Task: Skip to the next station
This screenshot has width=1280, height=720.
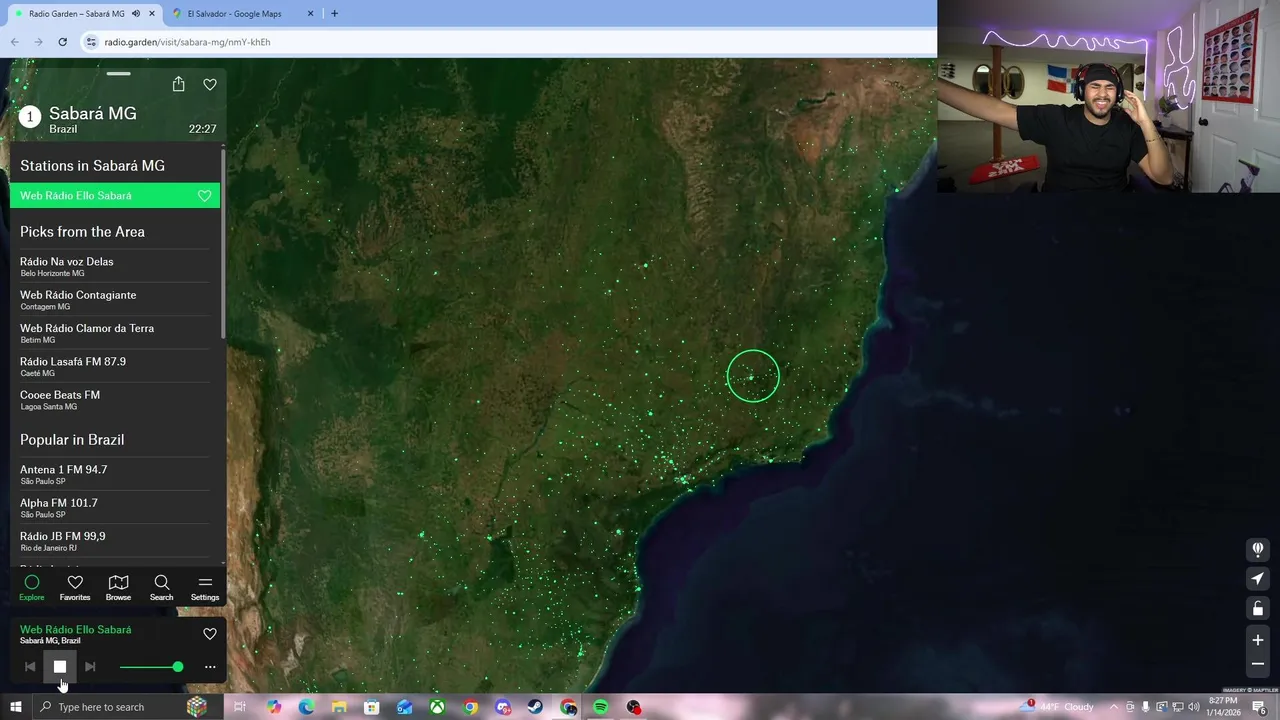Action: pyautogui.click(x=90, y=666)
